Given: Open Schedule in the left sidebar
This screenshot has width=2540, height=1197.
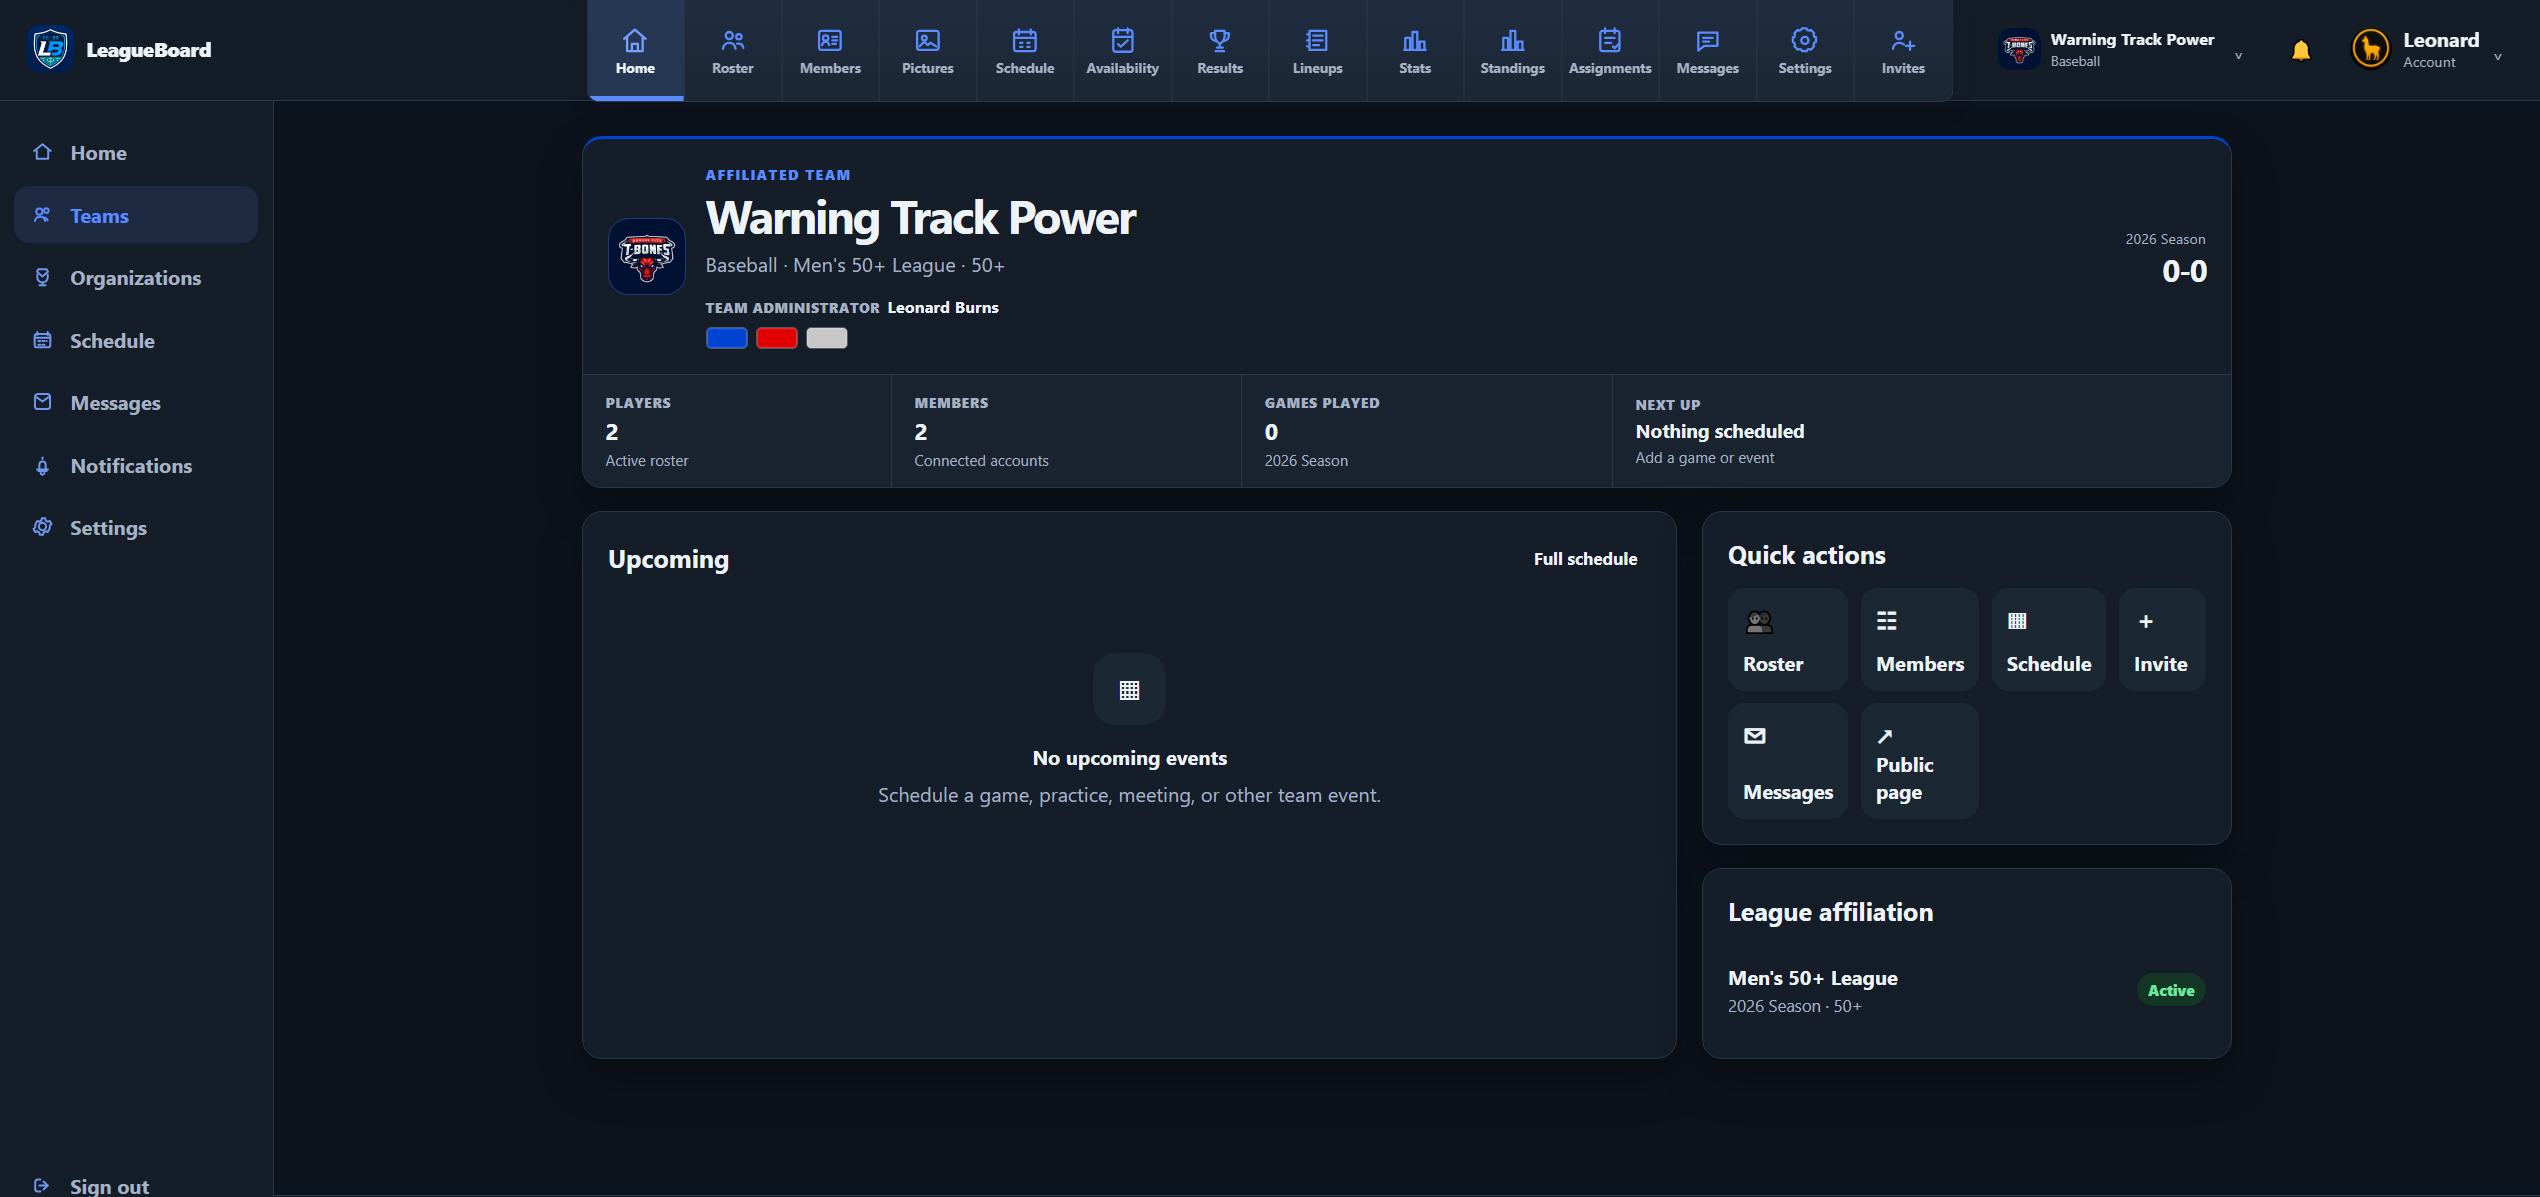Looking at the screenshot, I should point(136,340).
